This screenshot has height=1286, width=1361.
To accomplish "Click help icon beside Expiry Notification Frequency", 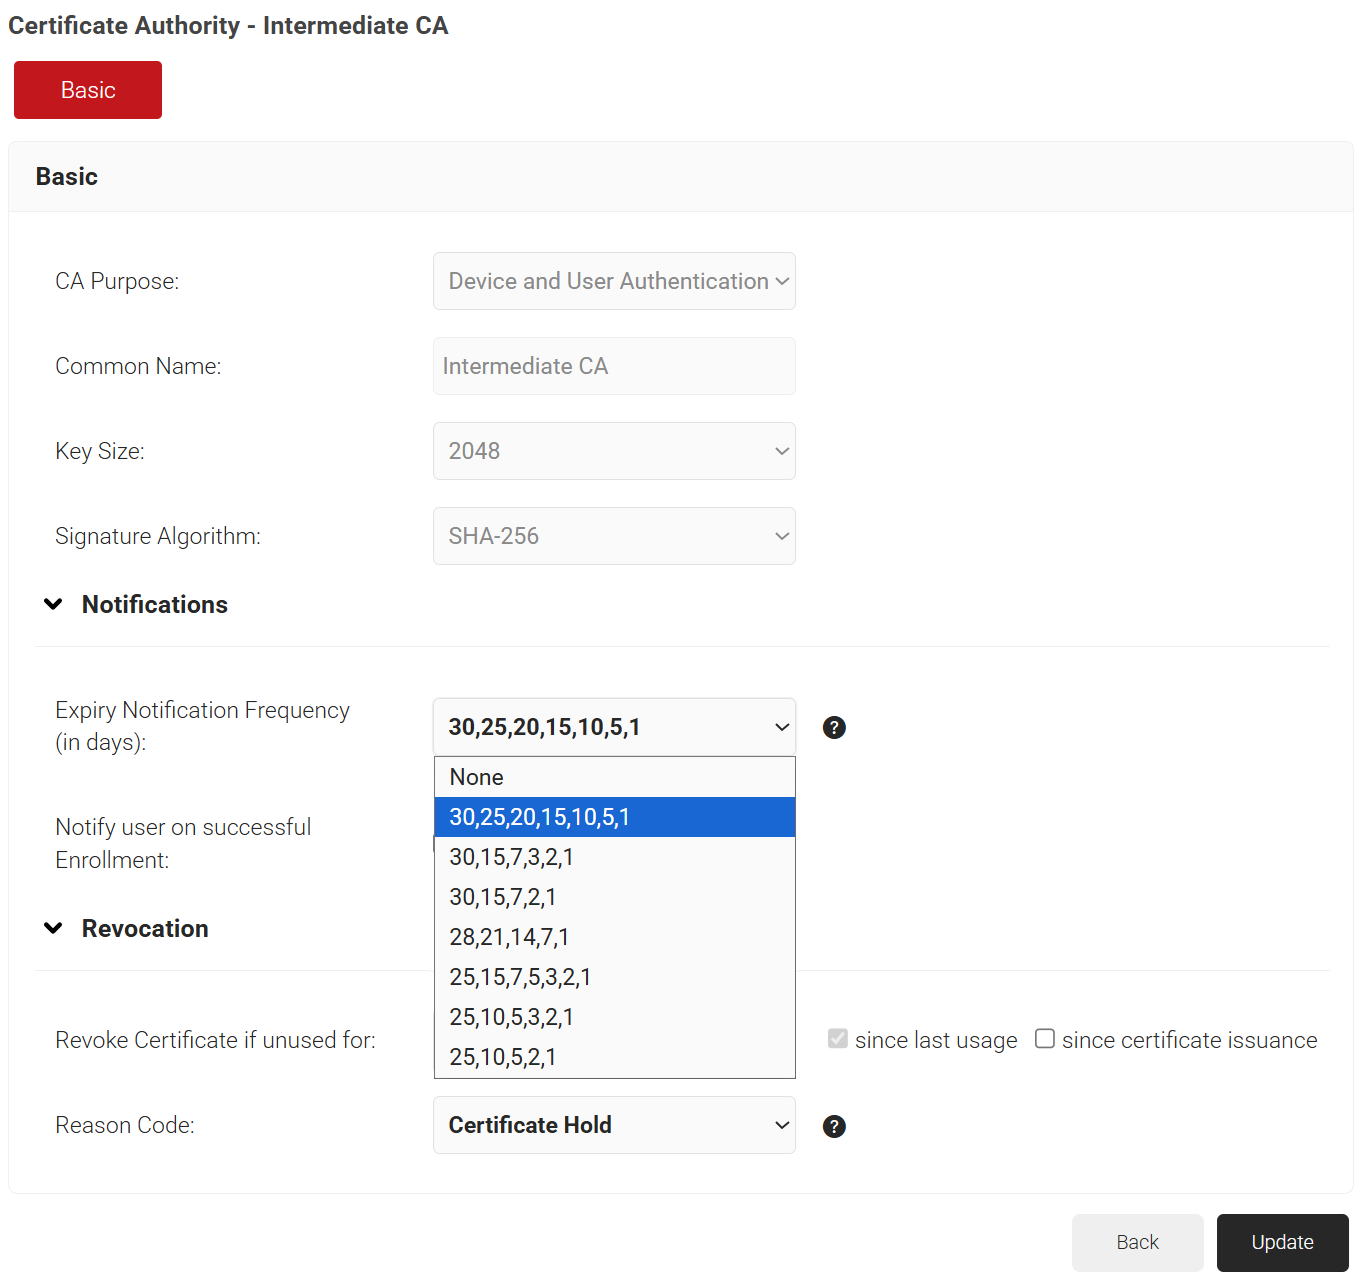I will point(834,728).
